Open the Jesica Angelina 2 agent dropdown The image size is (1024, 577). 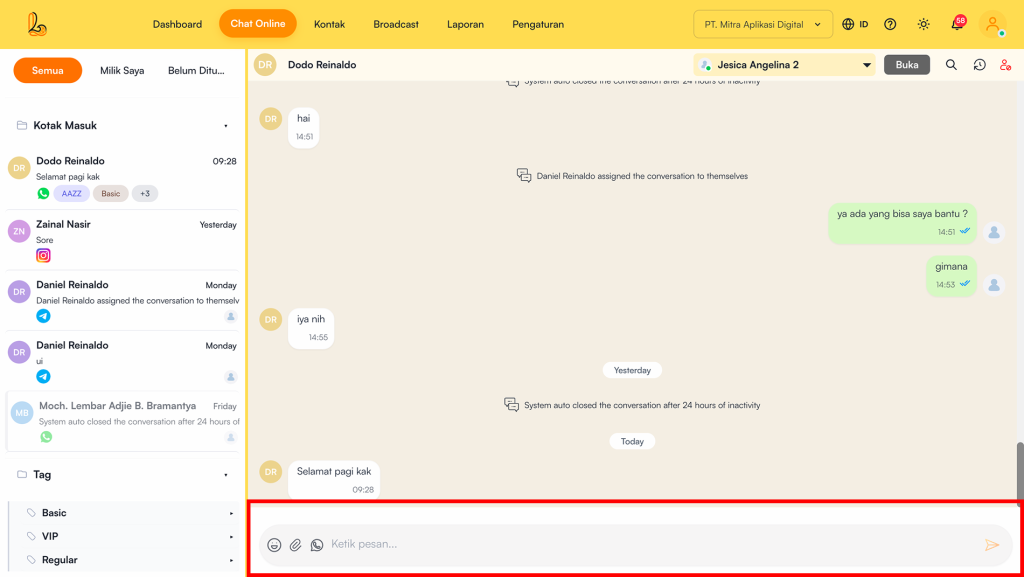tap(784, 65)
